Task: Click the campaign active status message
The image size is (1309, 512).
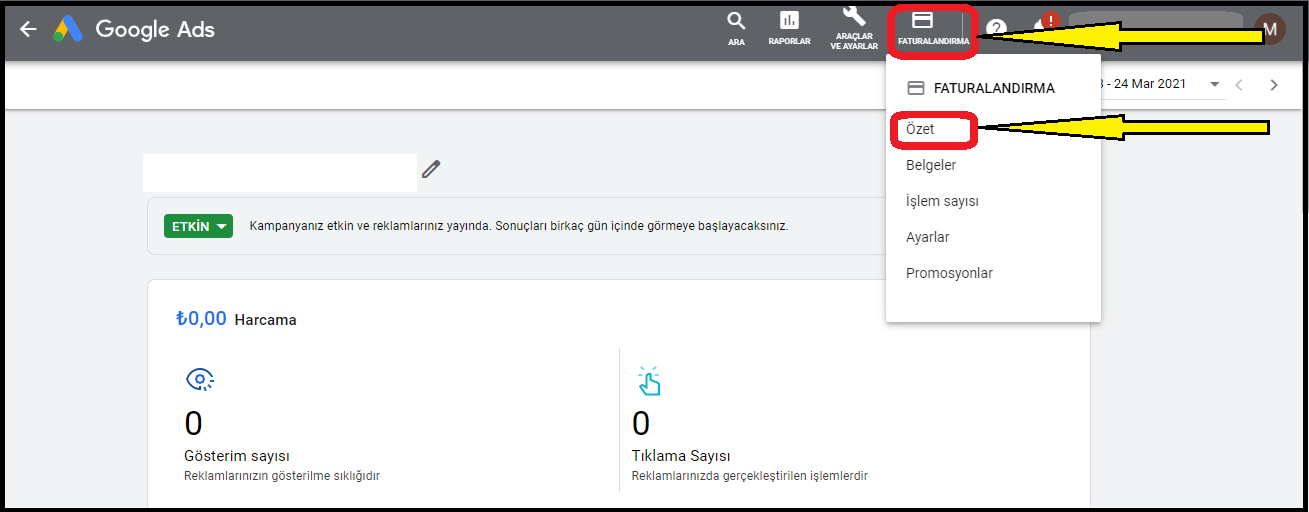Action: point(518,226)
